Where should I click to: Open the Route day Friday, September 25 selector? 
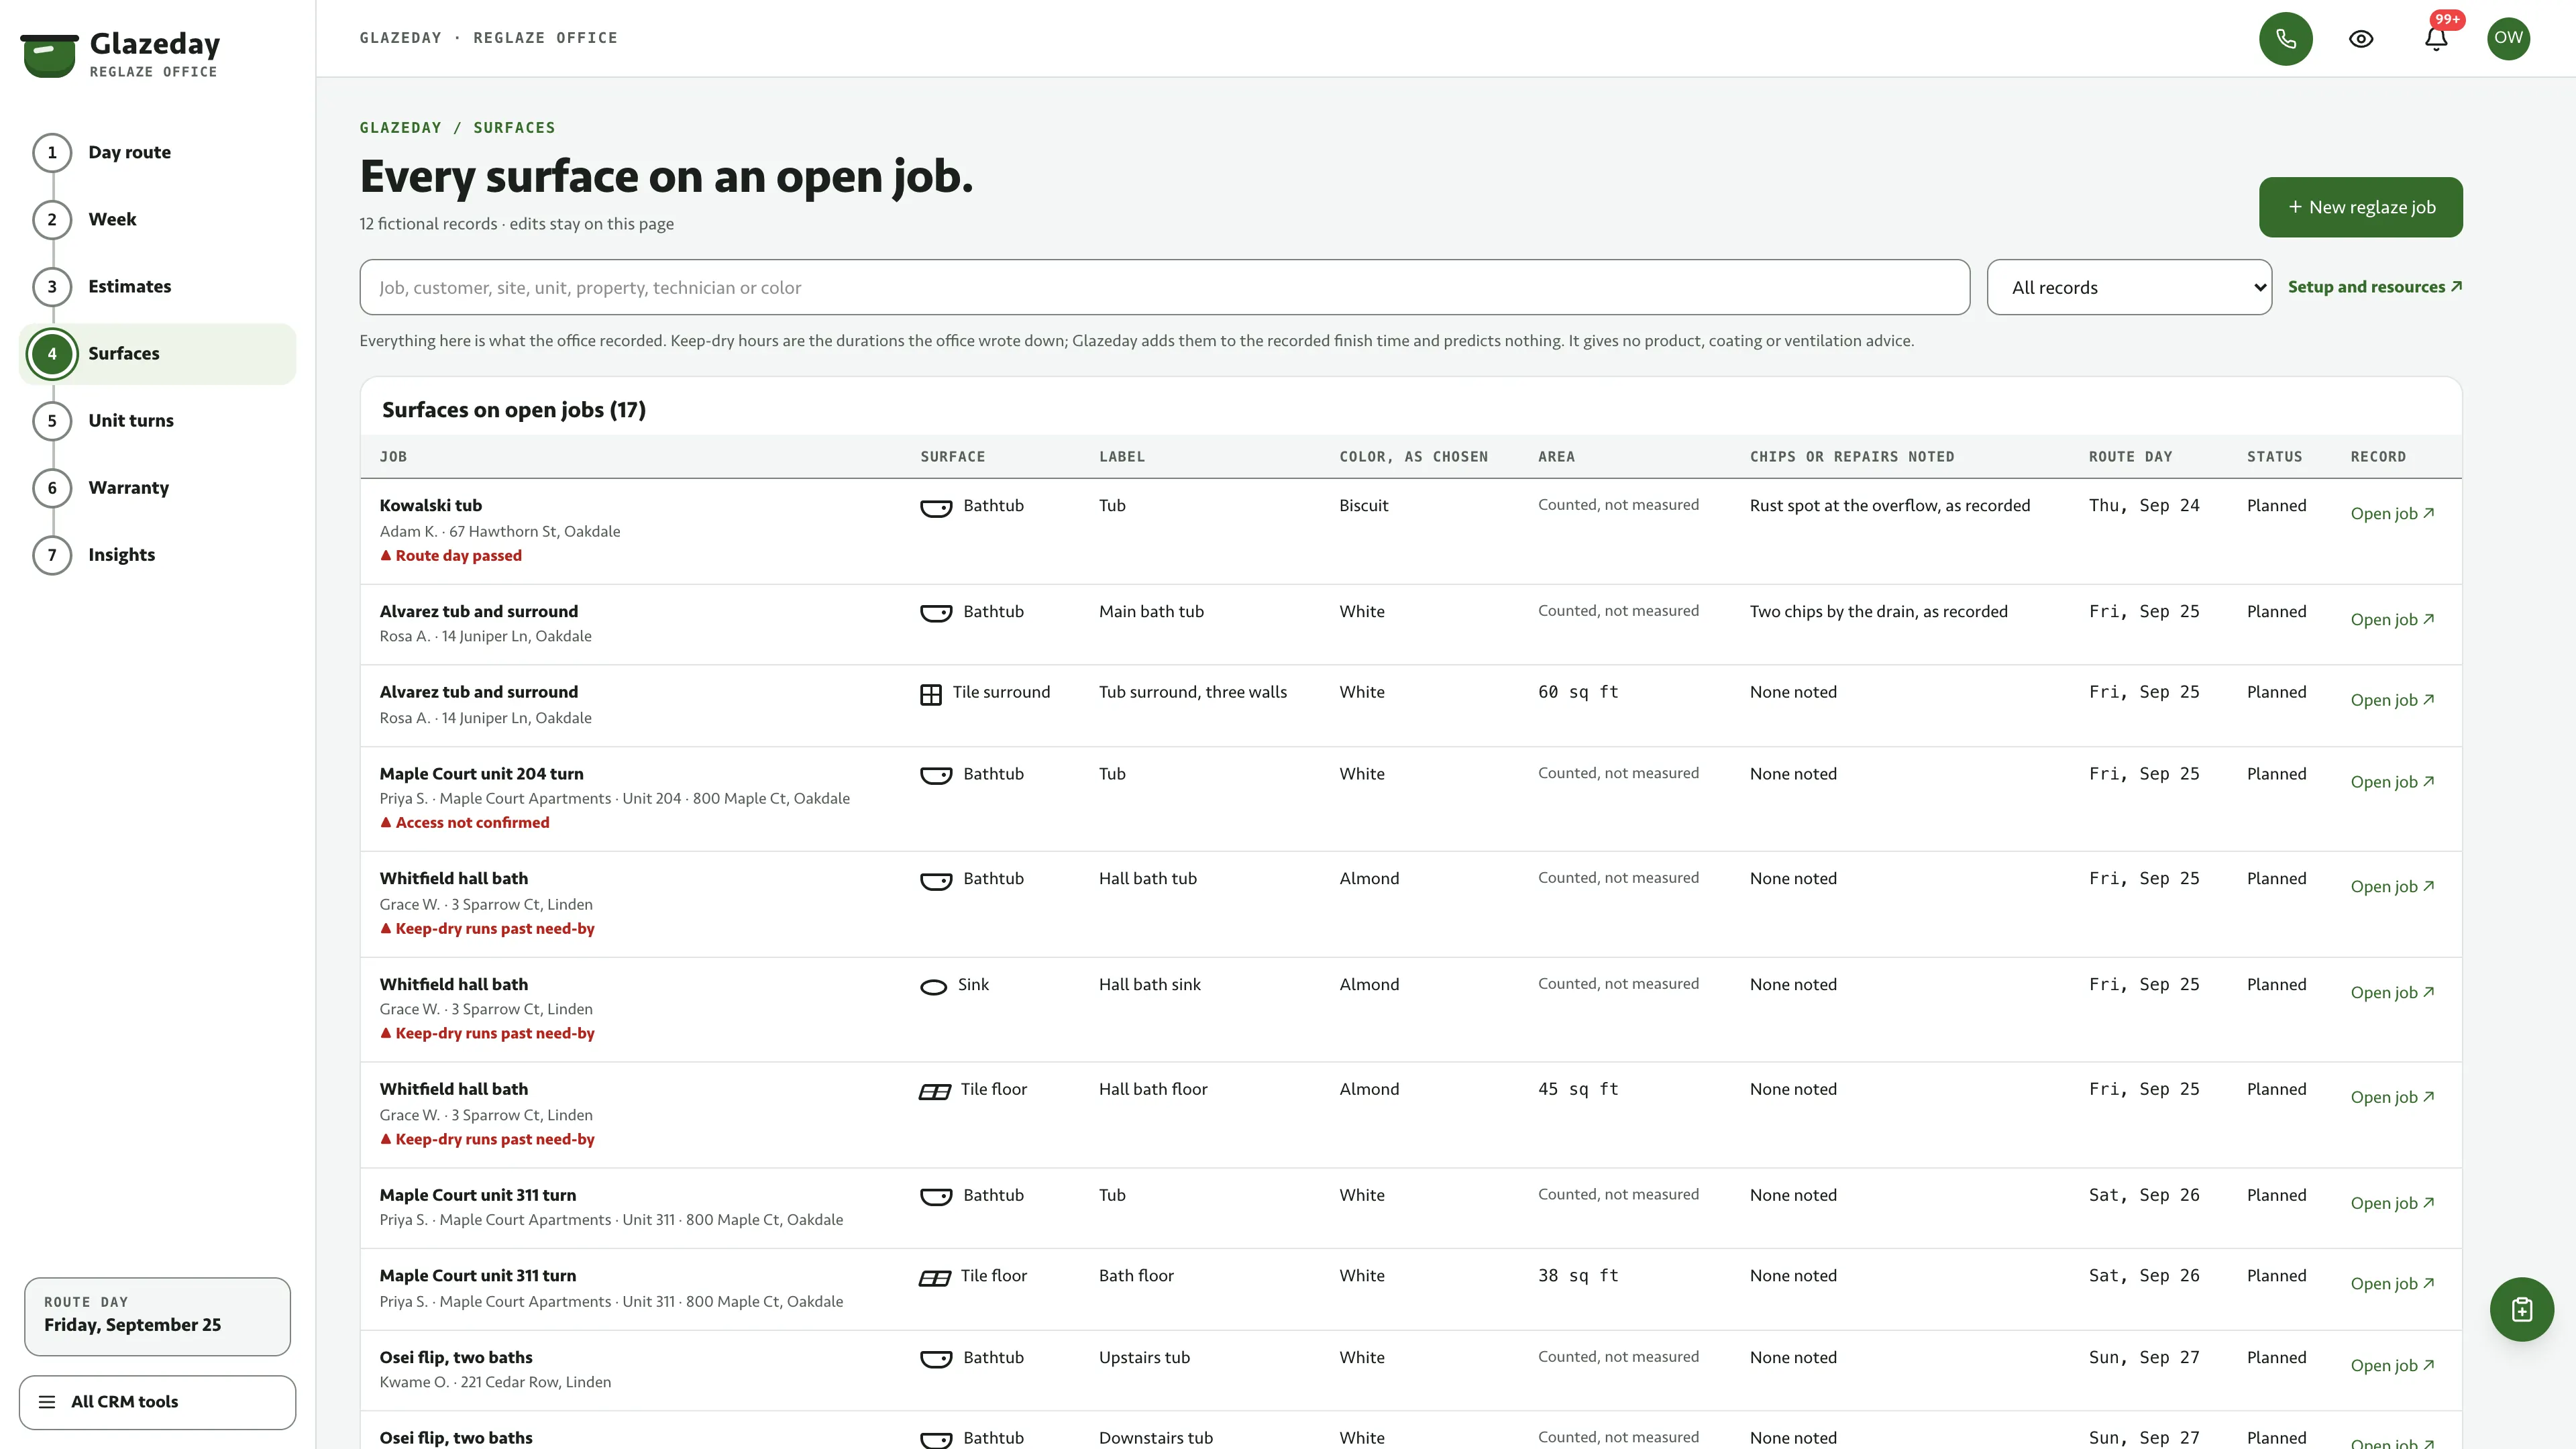tap(157, 1315)
